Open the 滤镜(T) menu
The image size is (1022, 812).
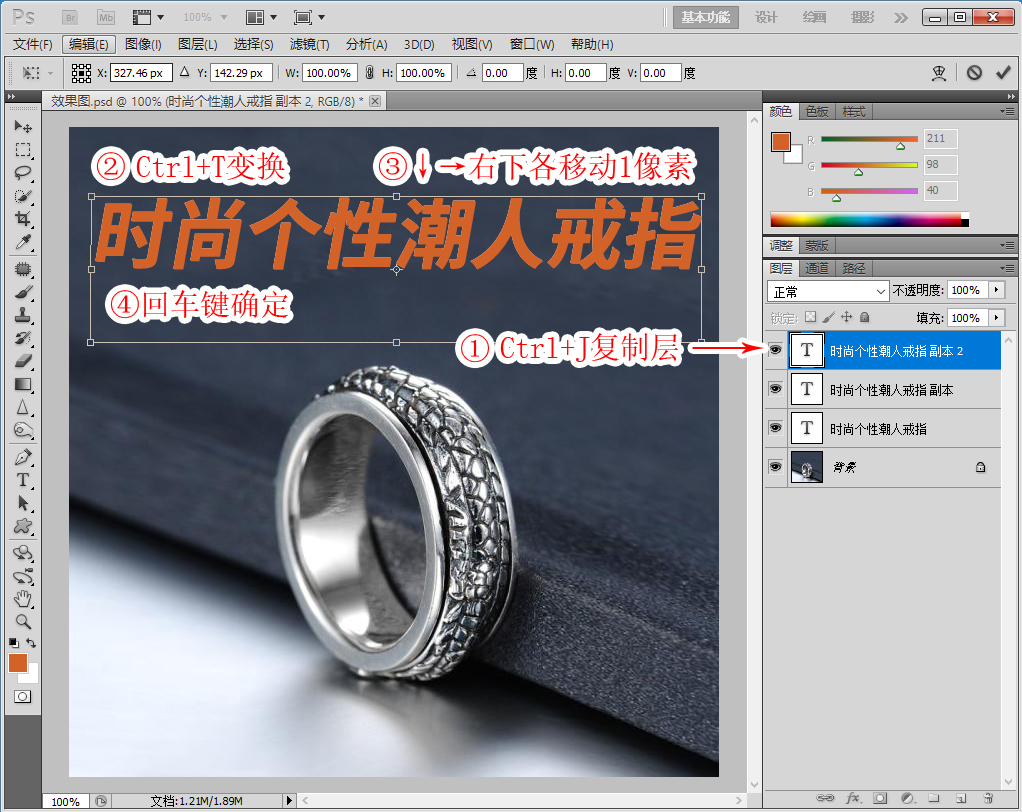[310, 44]
